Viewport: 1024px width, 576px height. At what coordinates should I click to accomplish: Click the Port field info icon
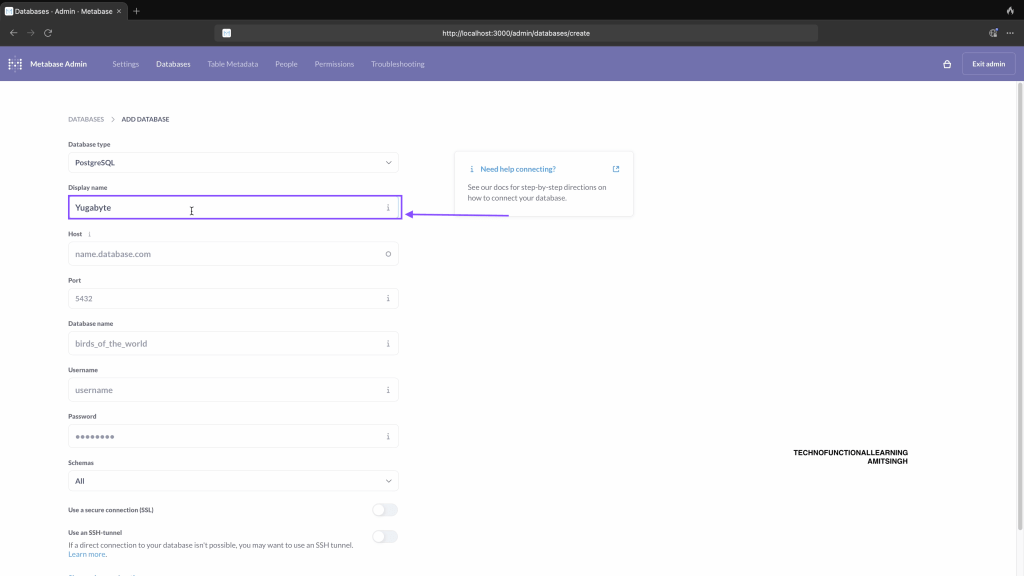pyautogui.click(x=388, y=298)
